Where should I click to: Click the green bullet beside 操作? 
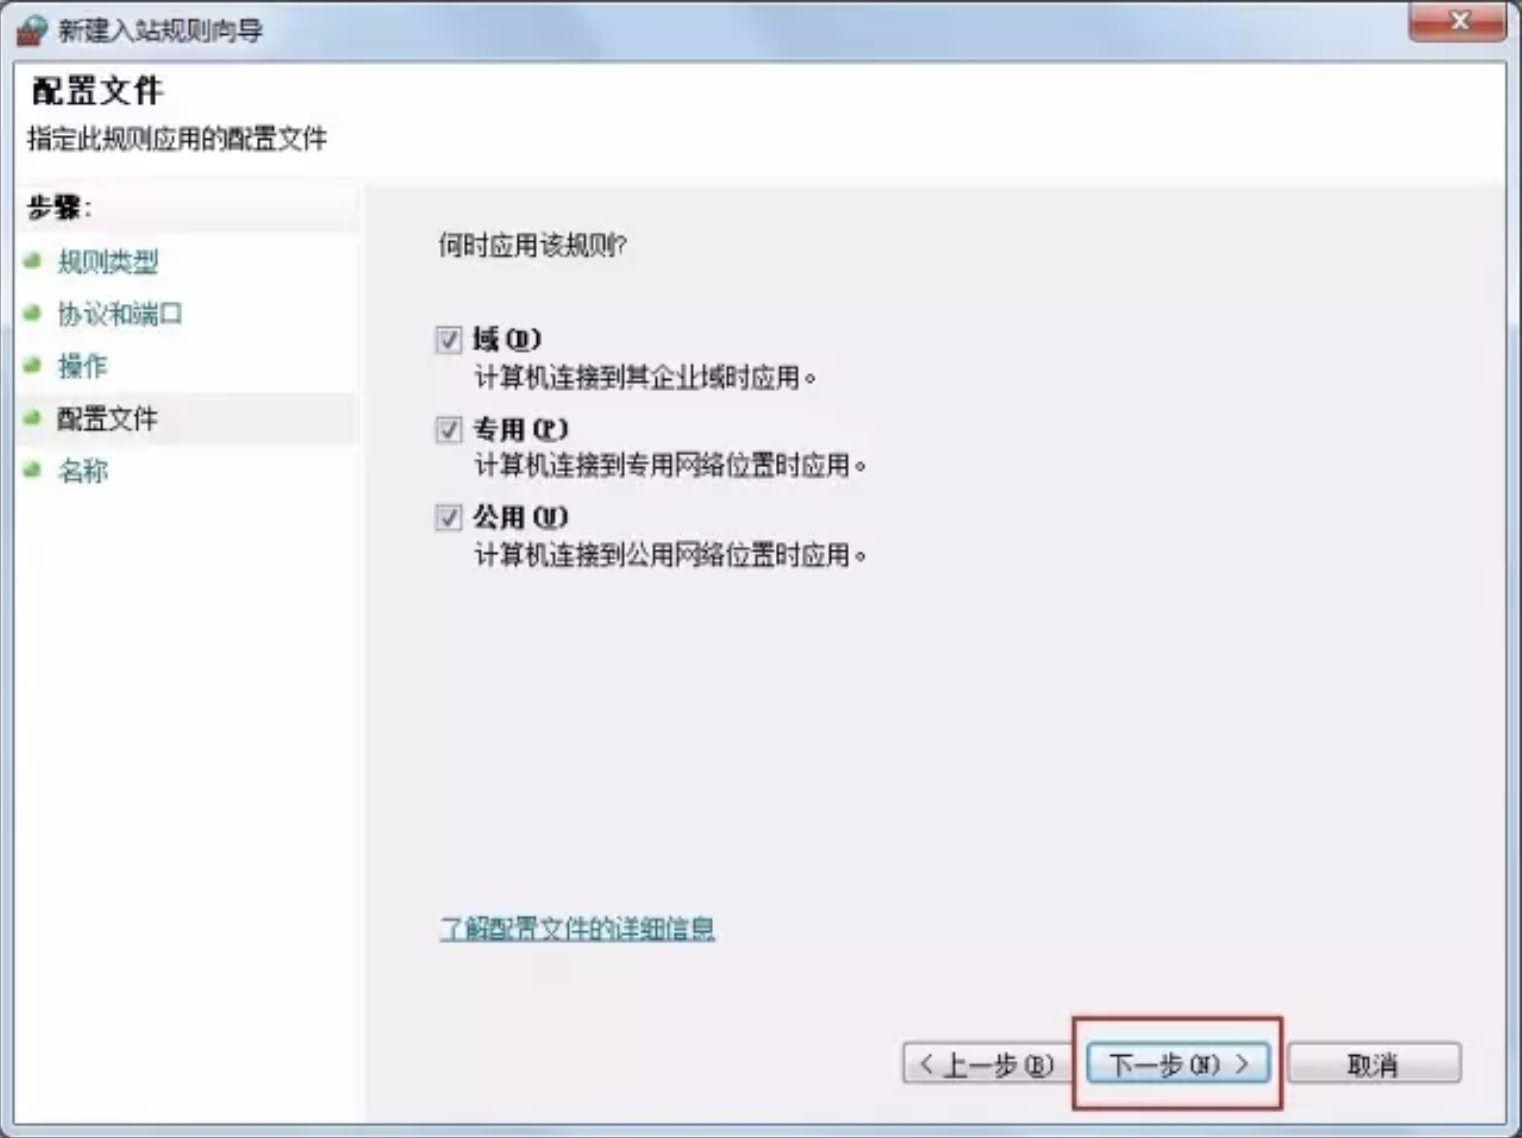[x=33, y=365]
